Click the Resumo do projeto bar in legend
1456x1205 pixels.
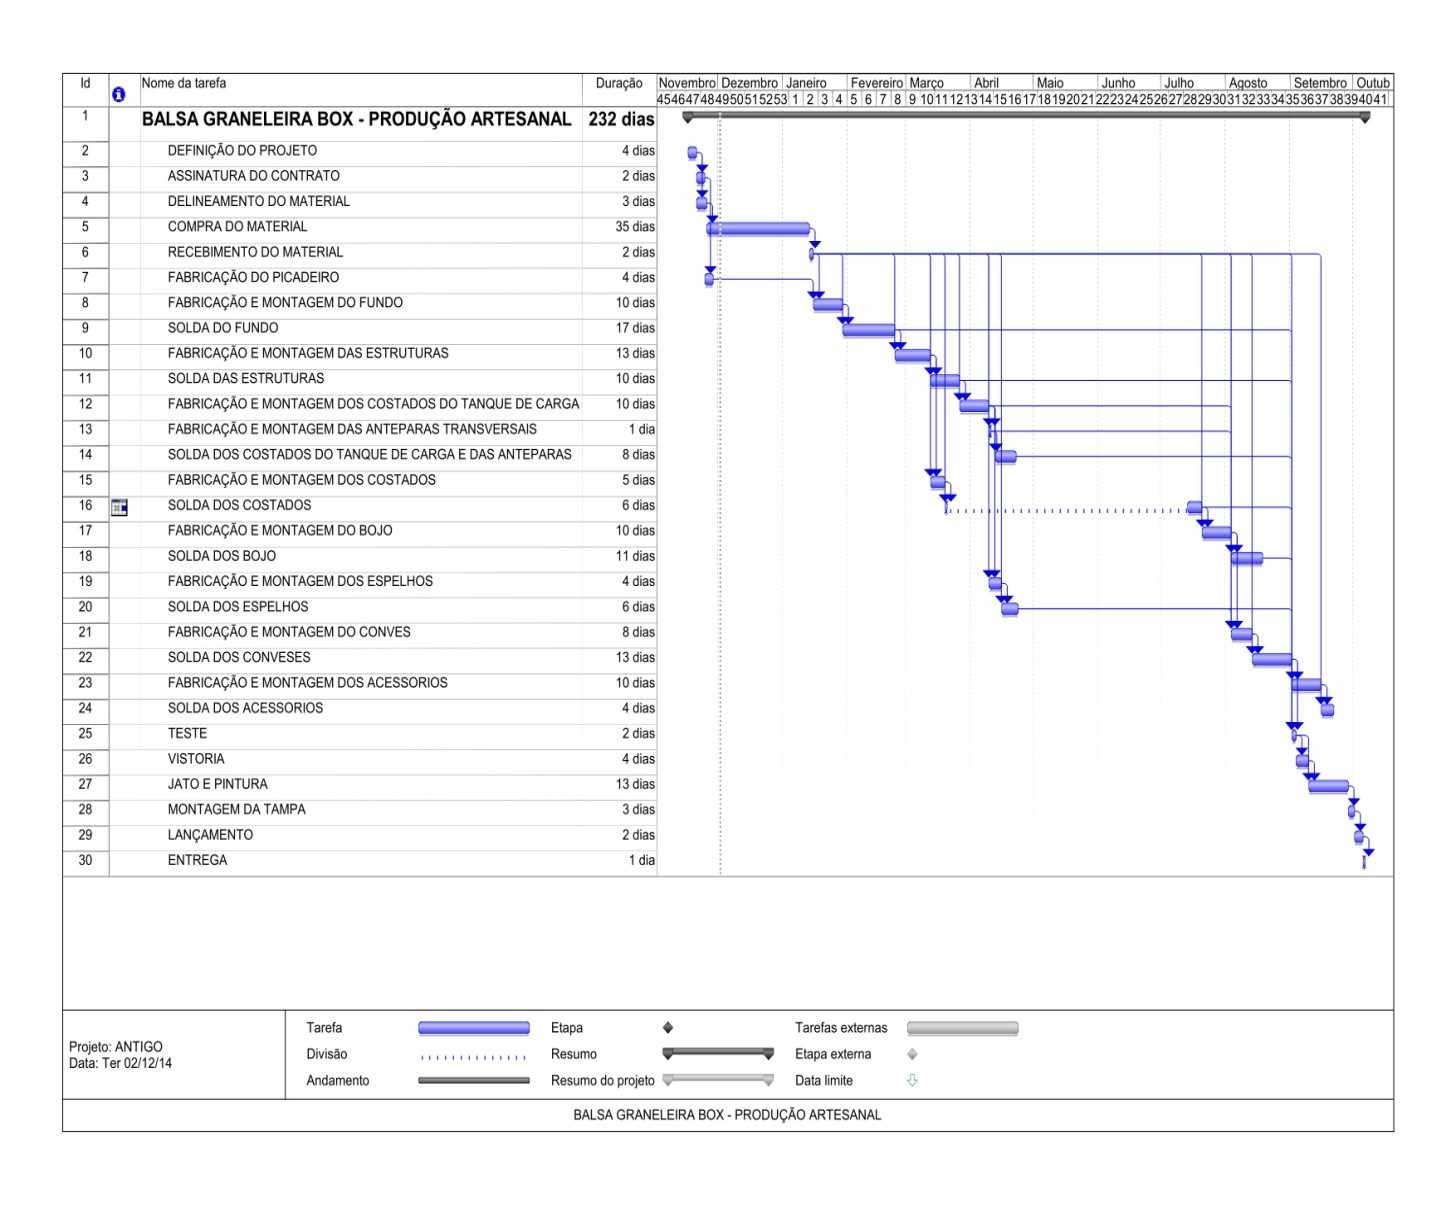click(x=718, y=1080)
